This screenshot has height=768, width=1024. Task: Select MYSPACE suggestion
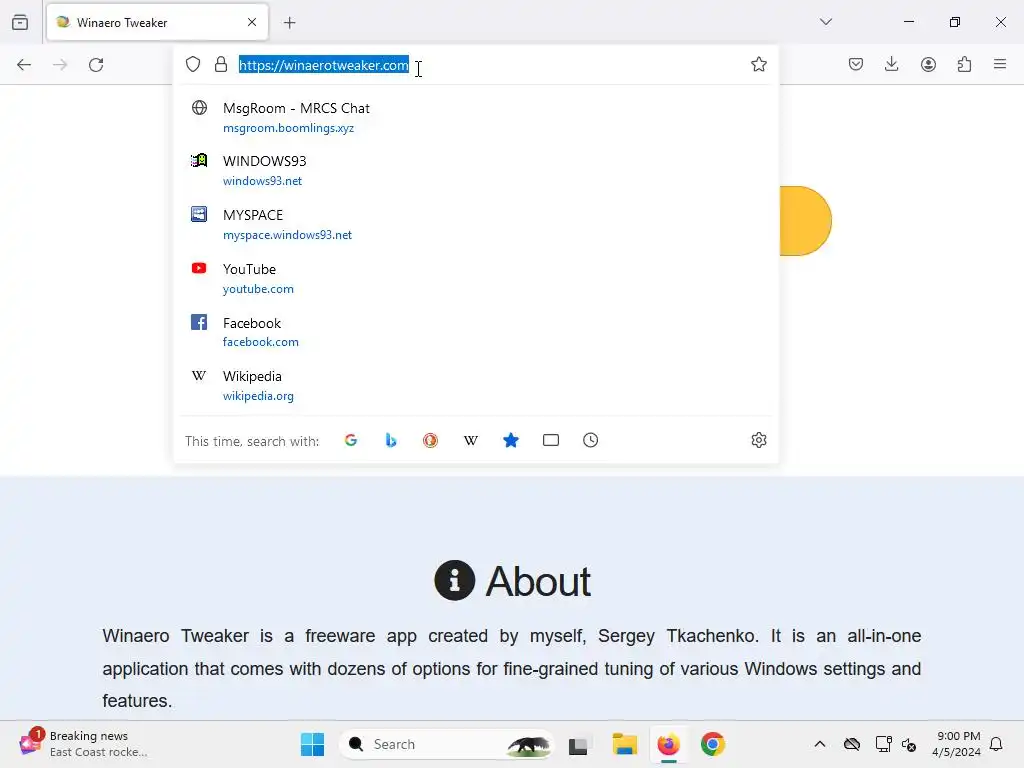click(x=476, y=225)
